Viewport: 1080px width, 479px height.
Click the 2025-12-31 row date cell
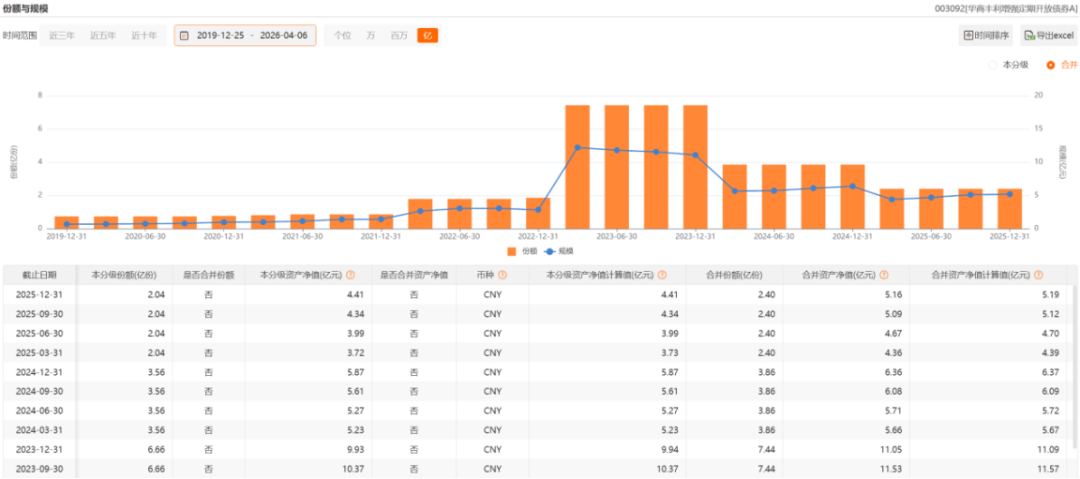[37, 294]
